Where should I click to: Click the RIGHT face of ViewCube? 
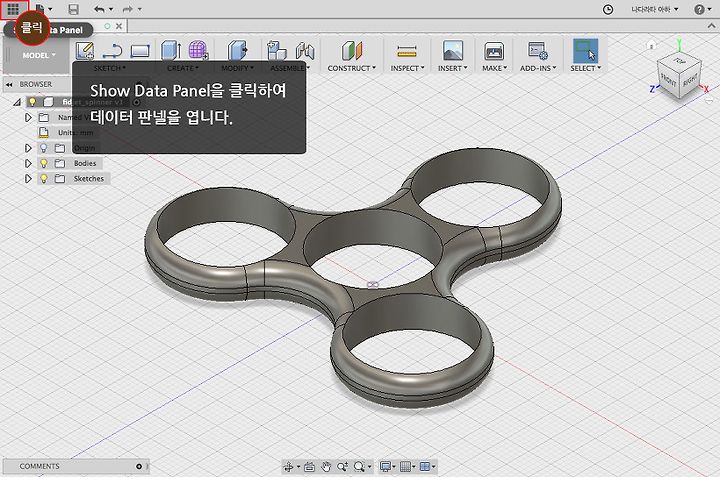[x=690, y=80]
